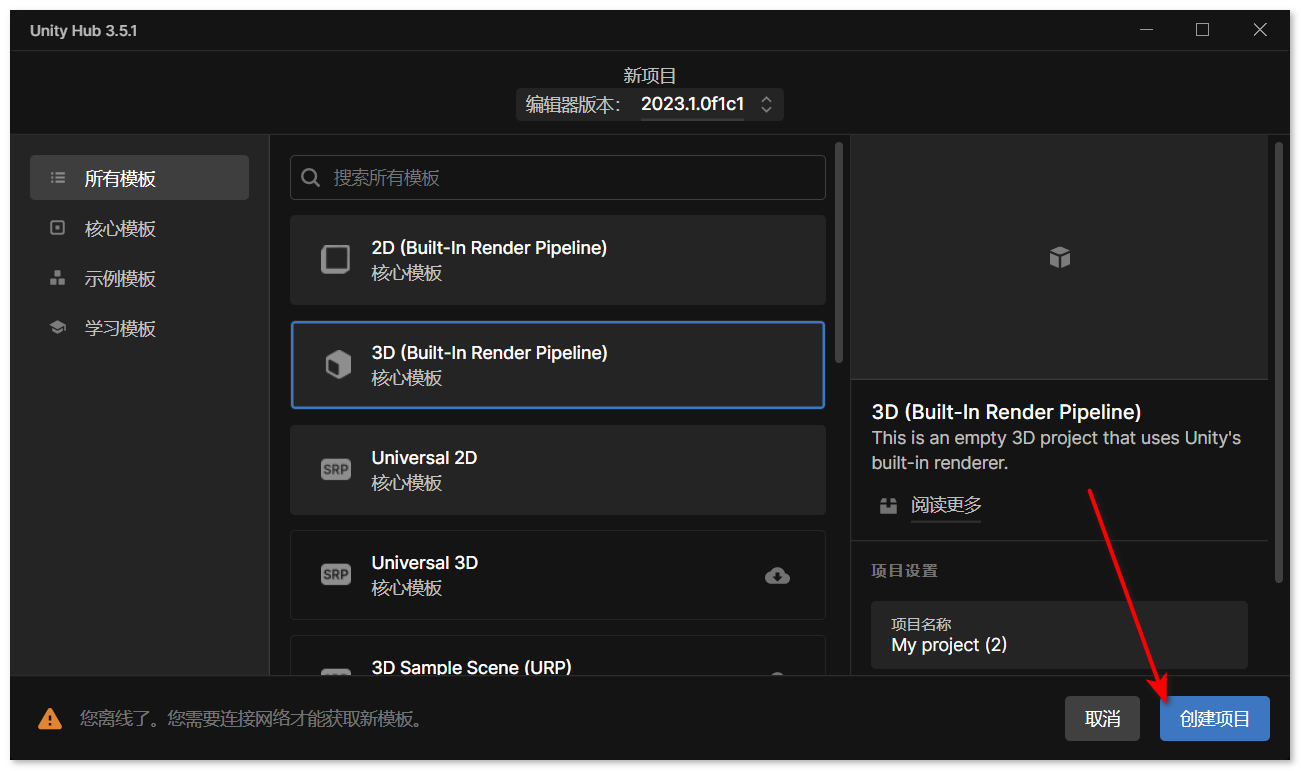1301x771 pixels.
Task: Maximize the Unity Hub window
Action: pyautogui.click(x=1202, y=30)
